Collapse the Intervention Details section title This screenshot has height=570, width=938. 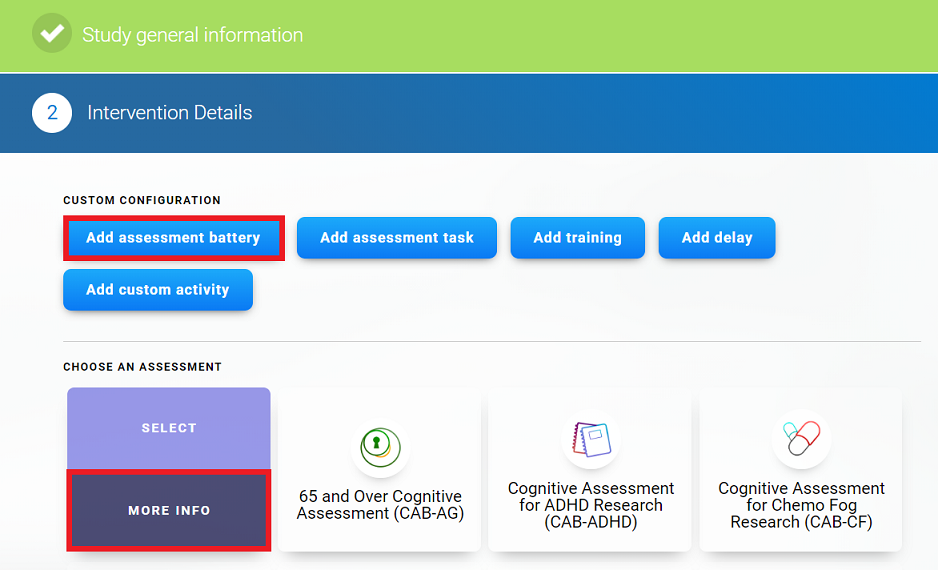pos(170,113)
